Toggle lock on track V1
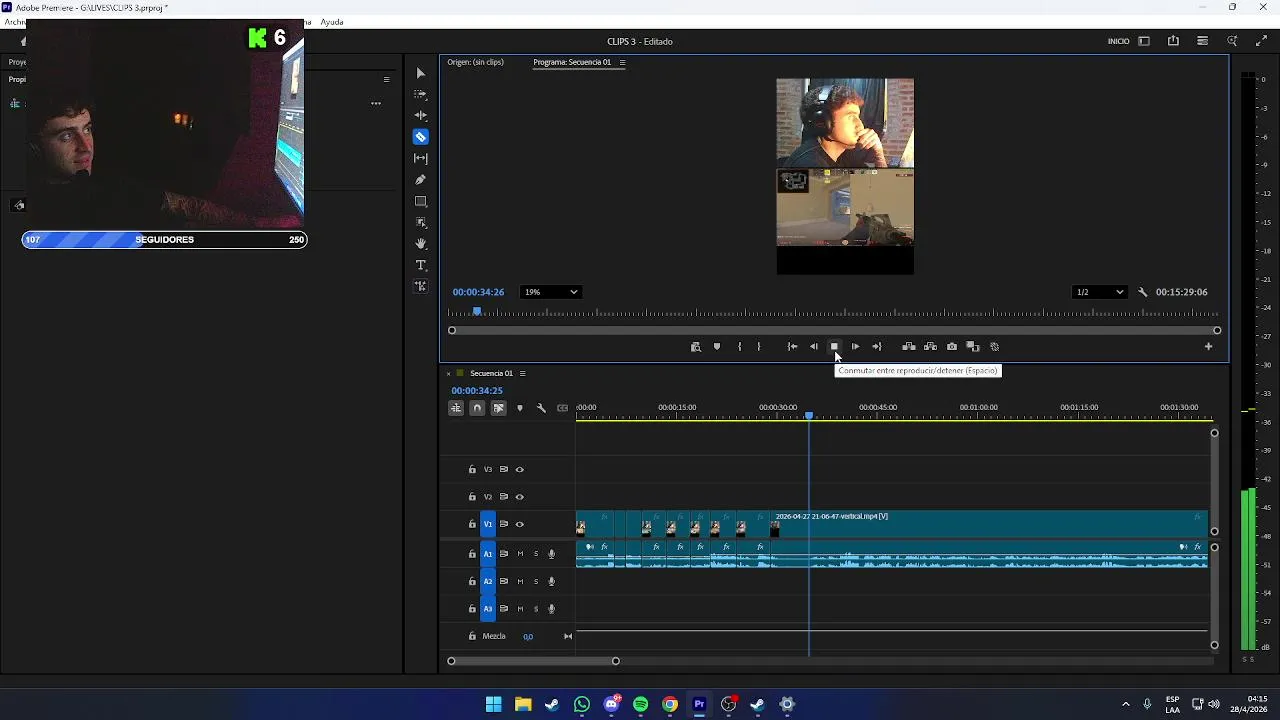 tap(472, 524)
